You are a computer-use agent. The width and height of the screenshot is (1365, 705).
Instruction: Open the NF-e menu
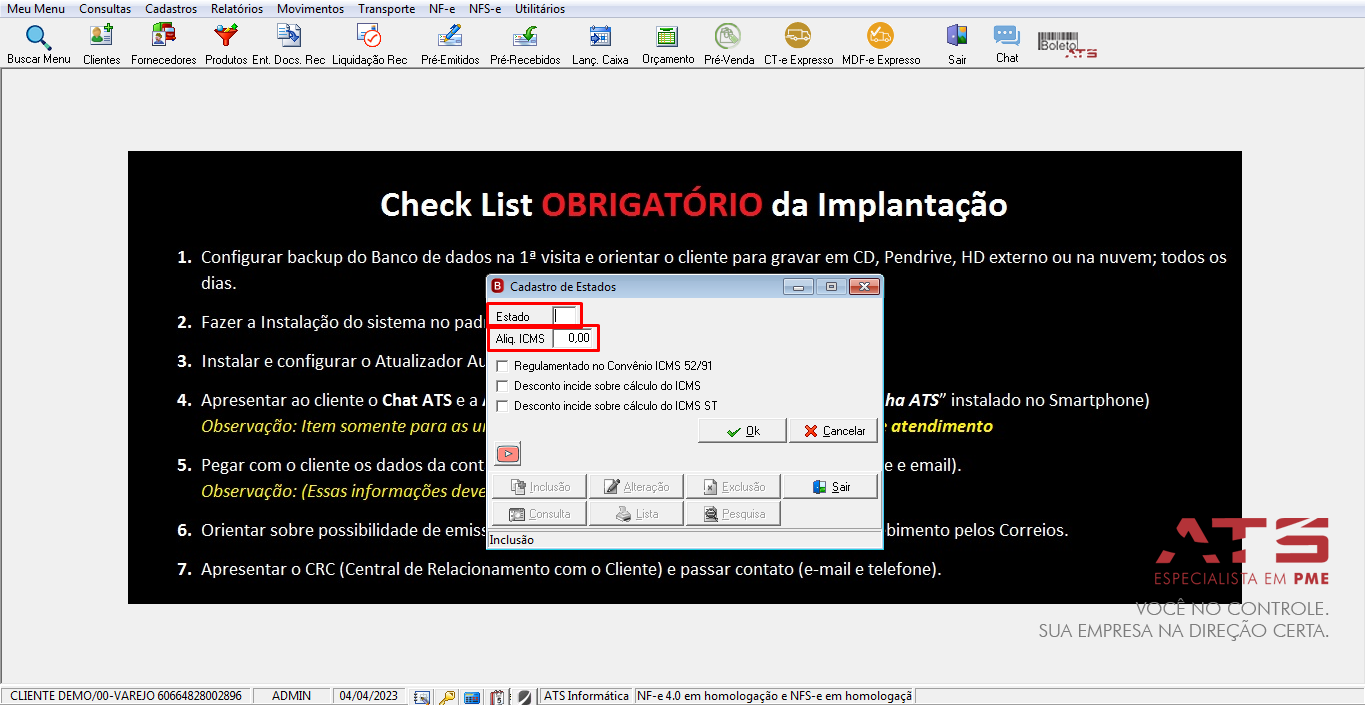point(441,9)
